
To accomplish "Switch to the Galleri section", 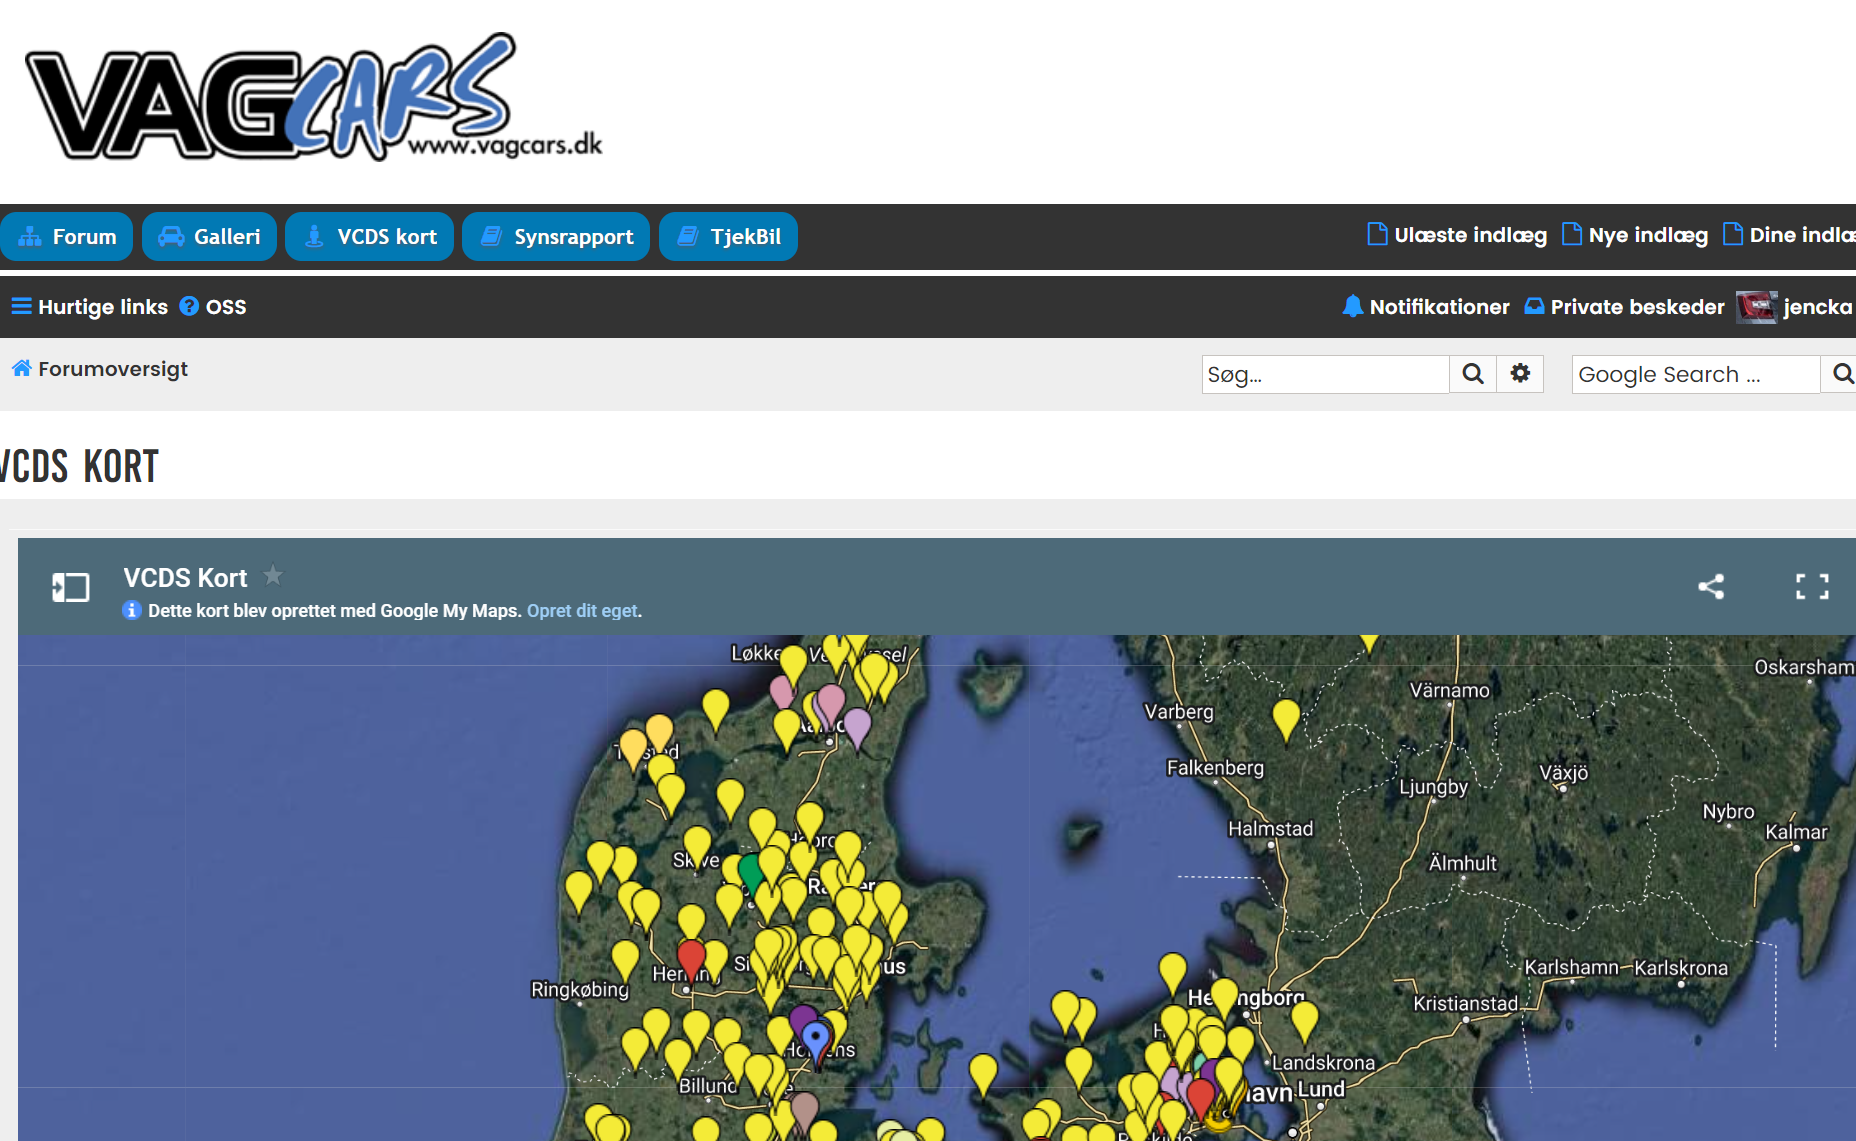I will point(209,236).
